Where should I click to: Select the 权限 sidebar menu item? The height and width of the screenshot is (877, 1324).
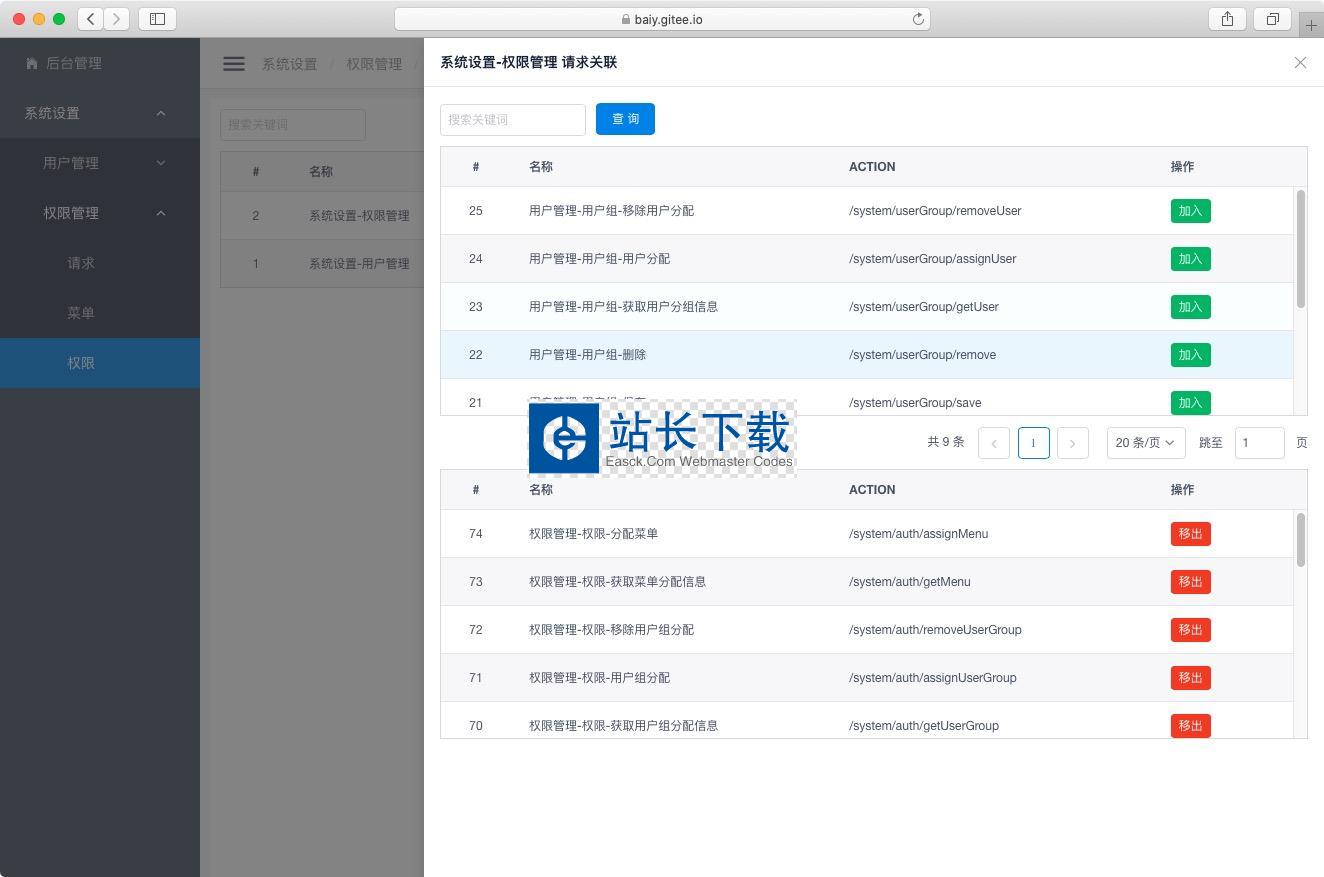coord(100,363)
